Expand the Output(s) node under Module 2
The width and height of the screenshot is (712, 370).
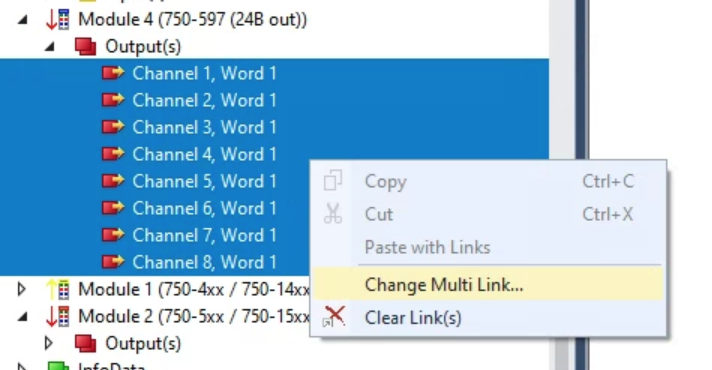49,343
